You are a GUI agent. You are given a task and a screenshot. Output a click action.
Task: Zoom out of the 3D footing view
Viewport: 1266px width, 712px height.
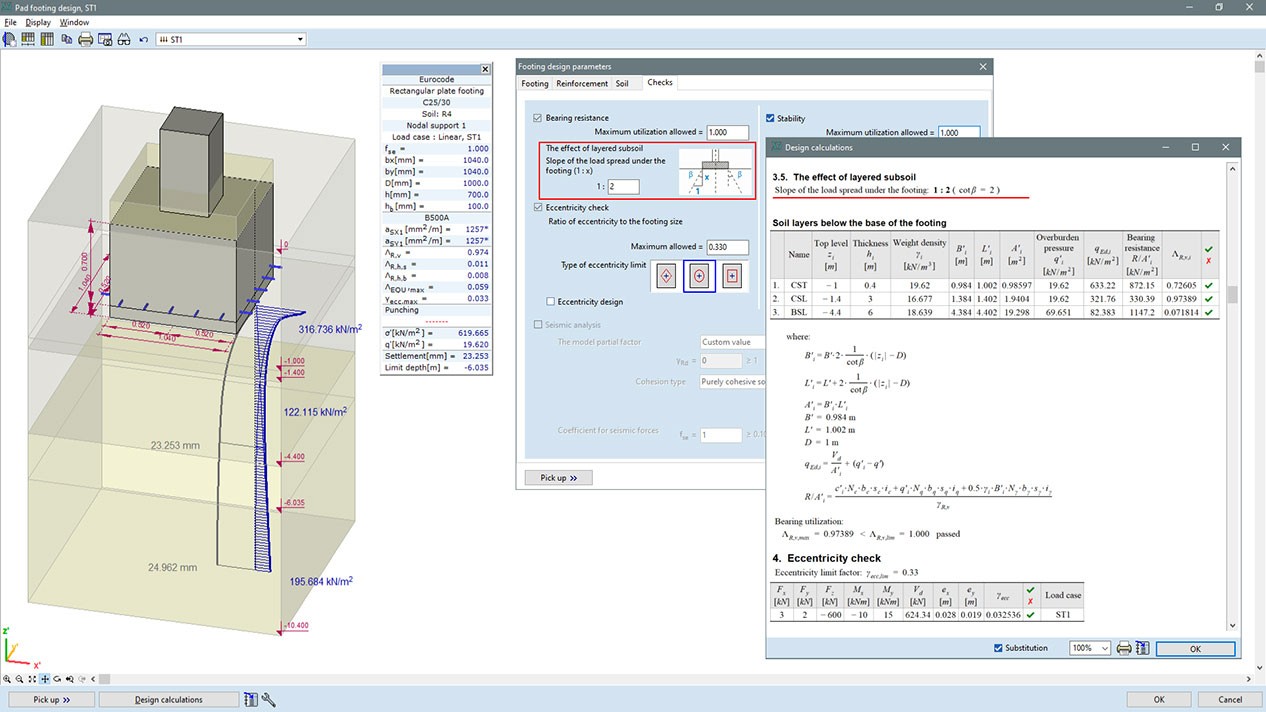pos(19,679)
